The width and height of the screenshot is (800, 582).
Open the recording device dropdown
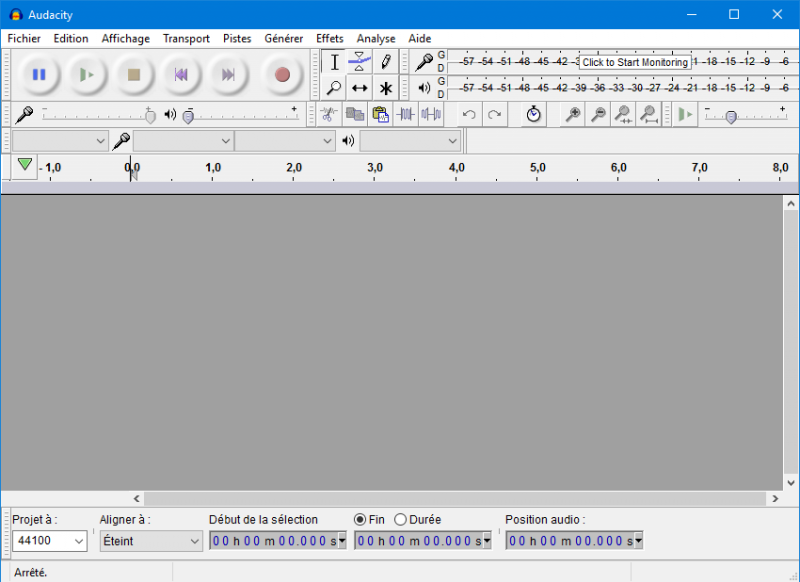[x=183, y=141]
